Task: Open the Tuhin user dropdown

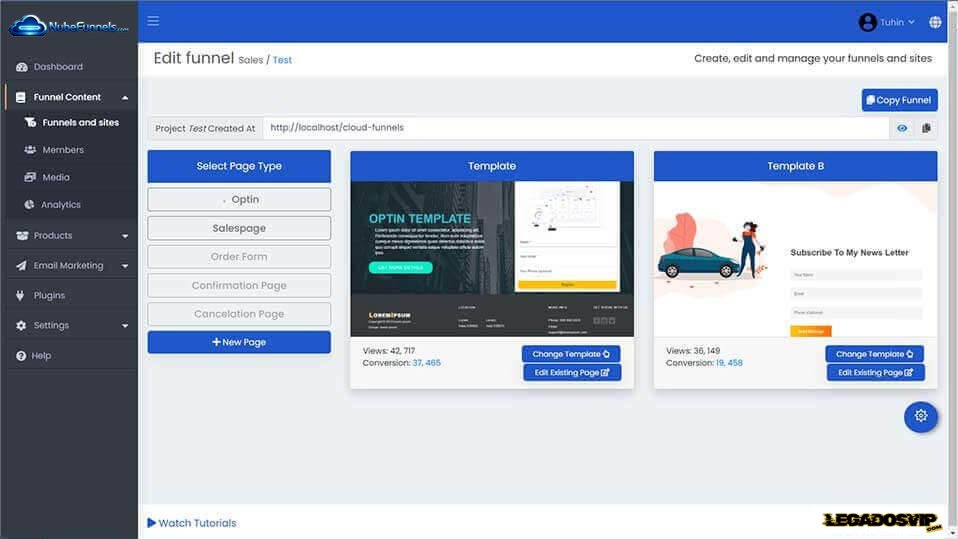Action: point(887,22)
